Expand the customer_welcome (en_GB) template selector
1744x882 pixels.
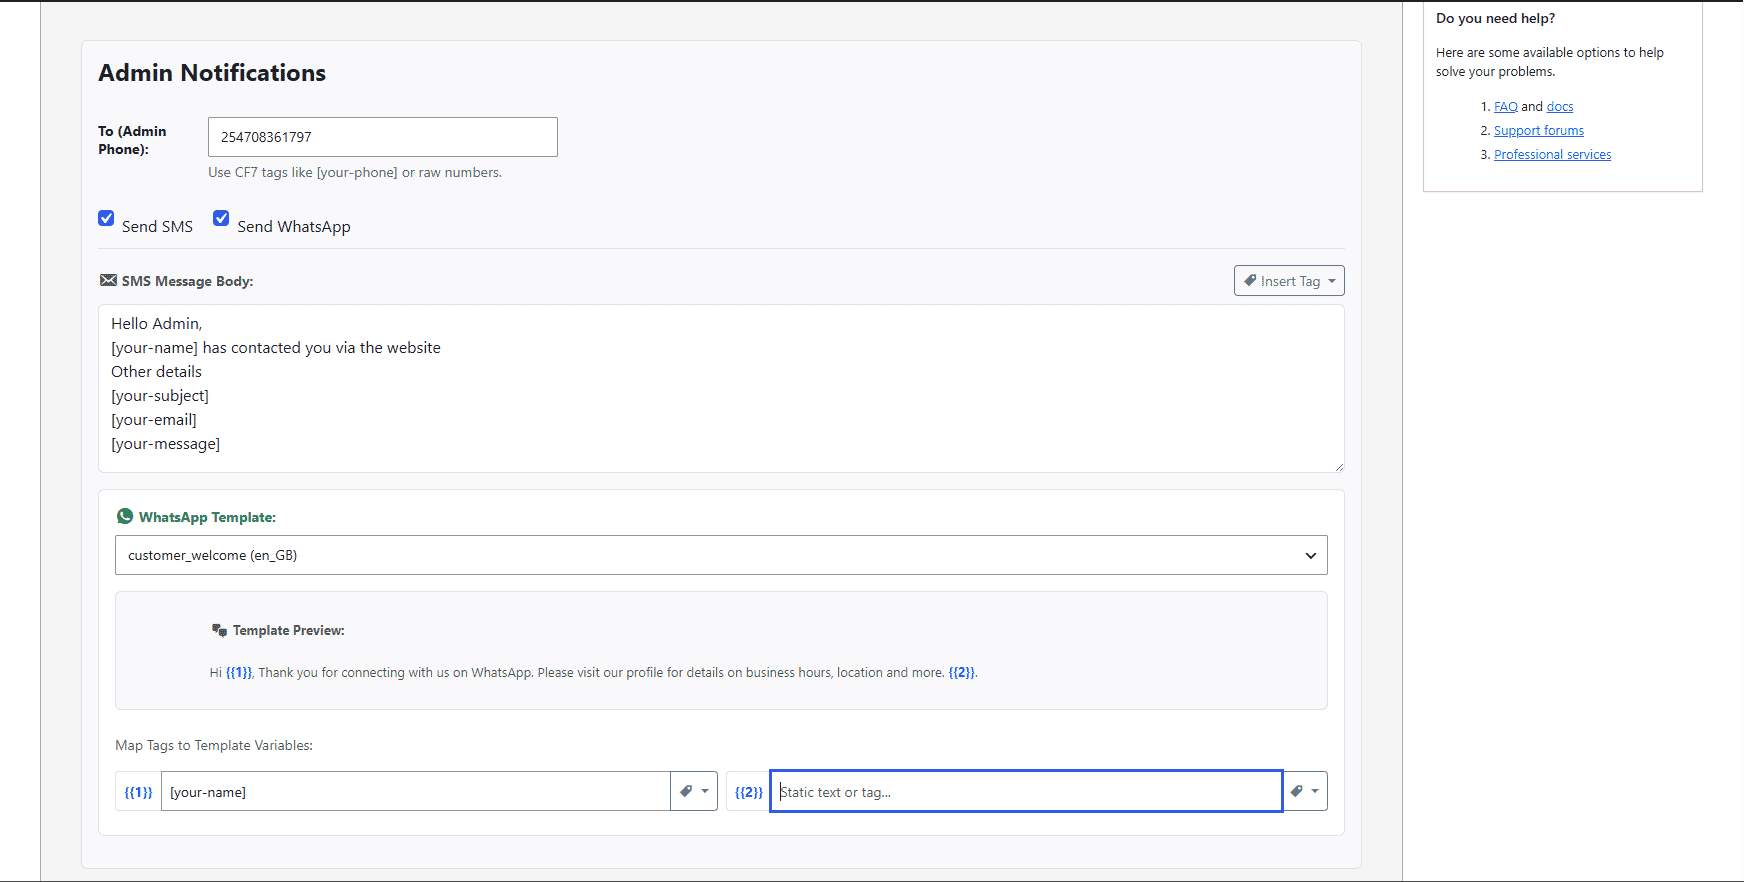click(721, 555)
